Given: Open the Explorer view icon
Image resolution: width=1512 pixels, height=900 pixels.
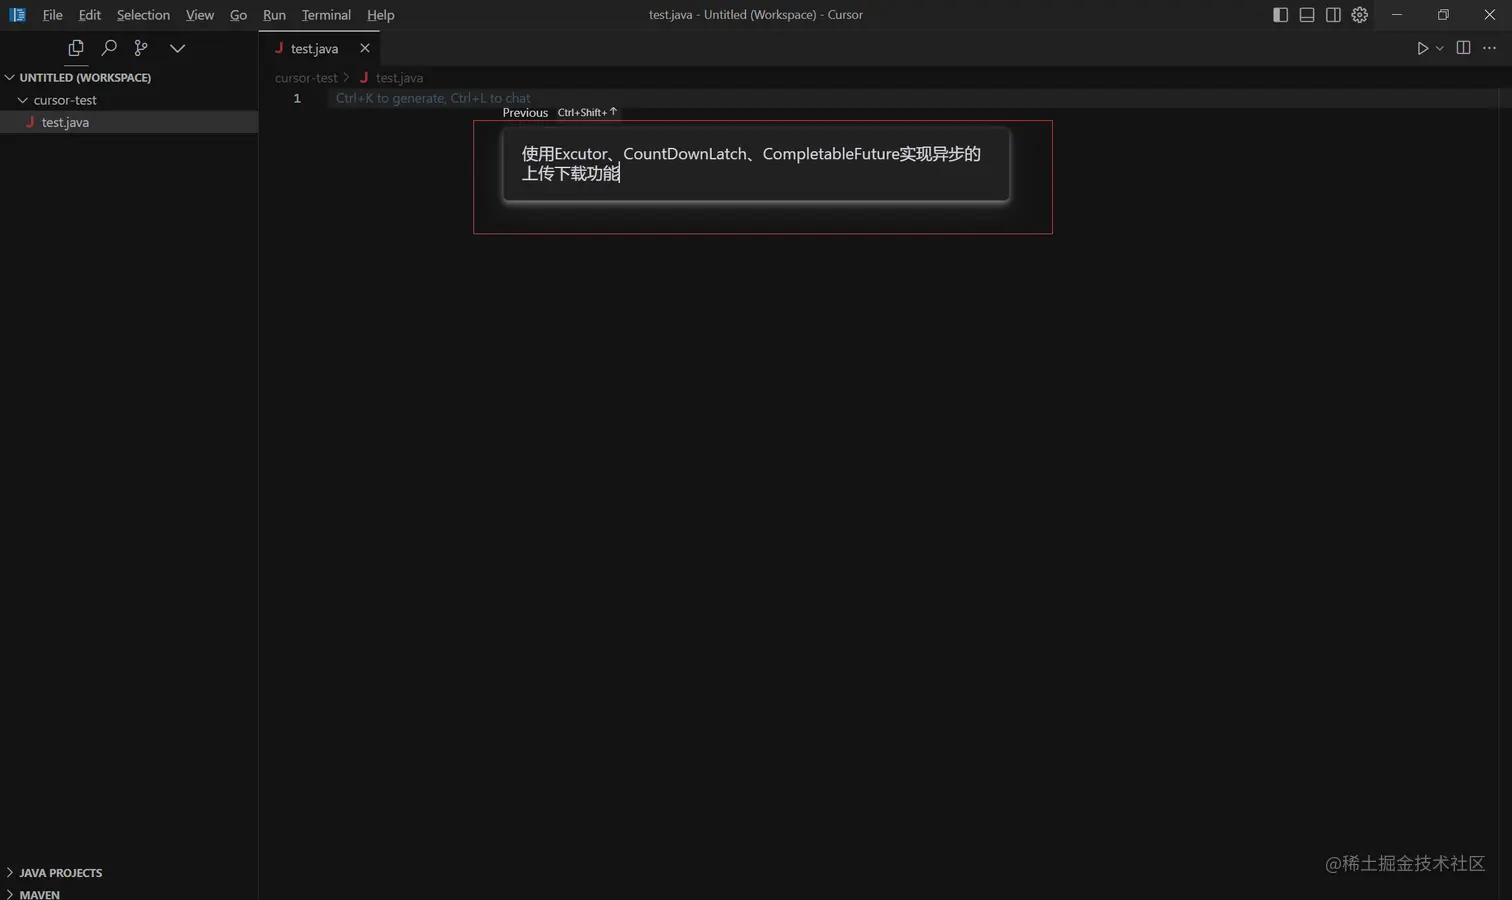Looking at the screenshot, I should click(76, 48).
